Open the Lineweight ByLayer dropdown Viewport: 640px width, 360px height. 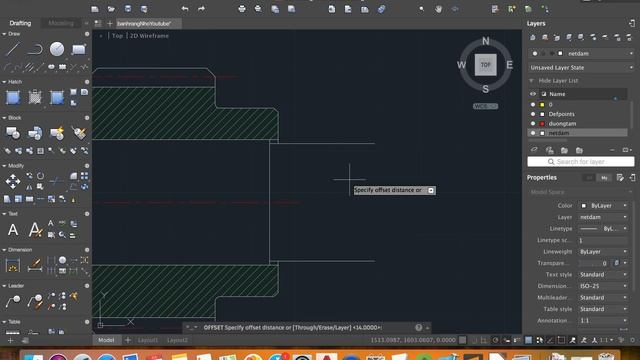(604, 252)
